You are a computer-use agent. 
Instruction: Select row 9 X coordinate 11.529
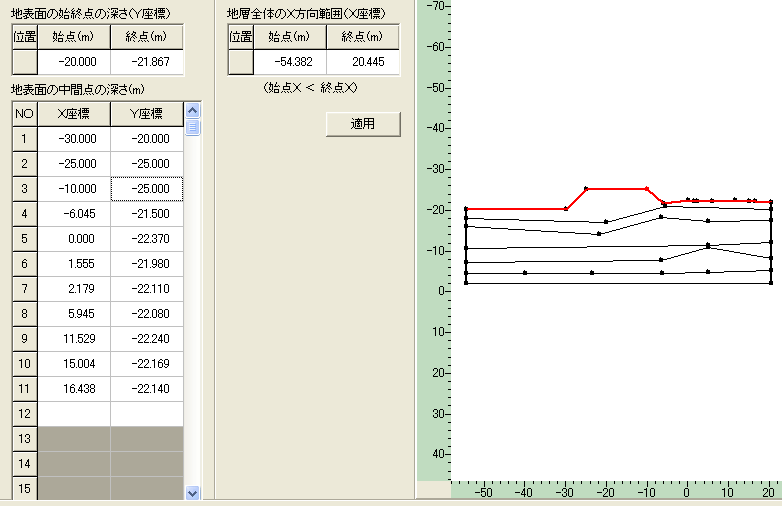[74, 338]
